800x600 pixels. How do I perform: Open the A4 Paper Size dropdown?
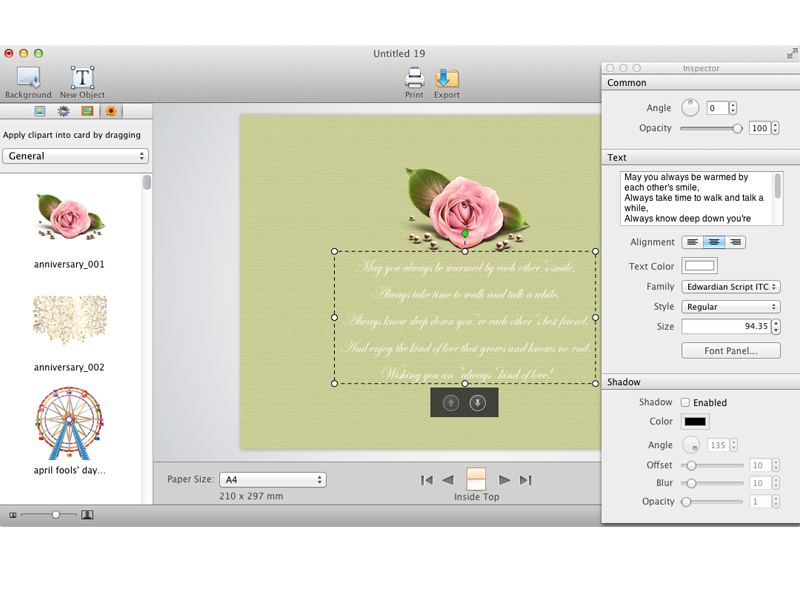point(272,479)
